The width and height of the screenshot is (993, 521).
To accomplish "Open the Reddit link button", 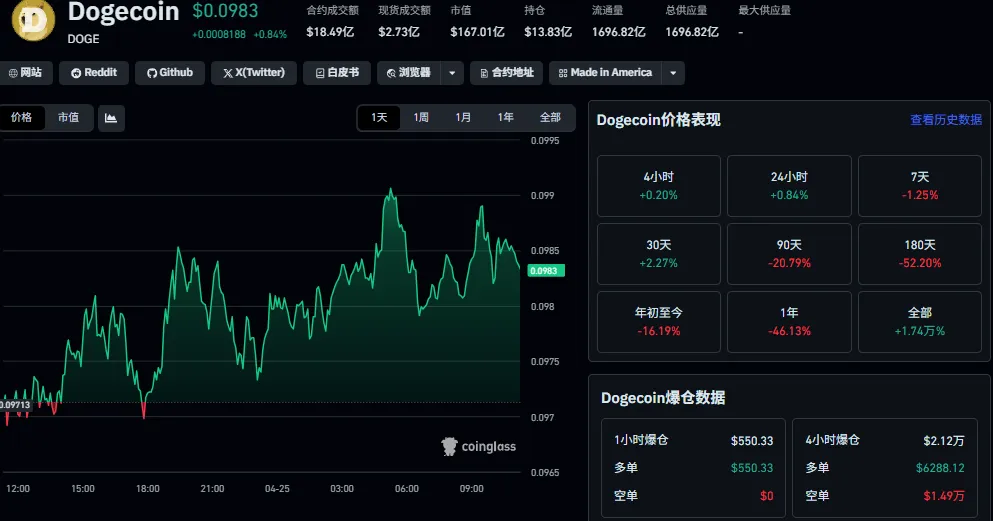I will (94, 73).
